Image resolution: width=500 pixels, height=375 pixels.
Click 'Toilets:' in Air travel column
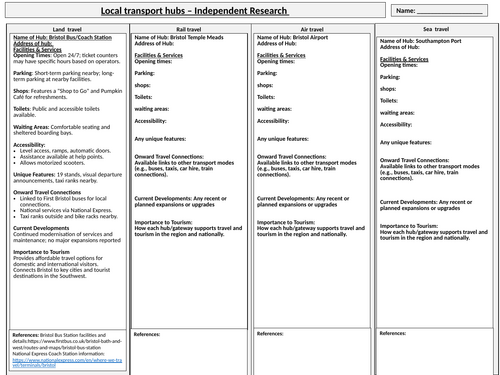coord(266,97)
